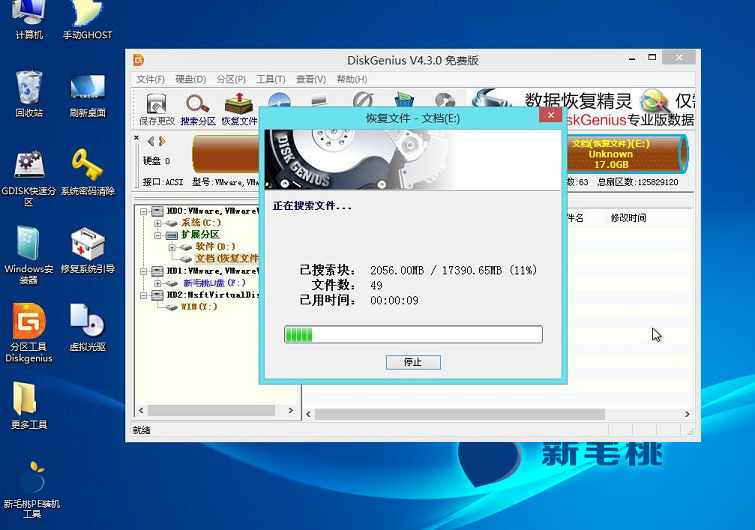Screen dimensions: 755x530
Task: Click the 修改时间 column header
Action: tap(628, 218)
